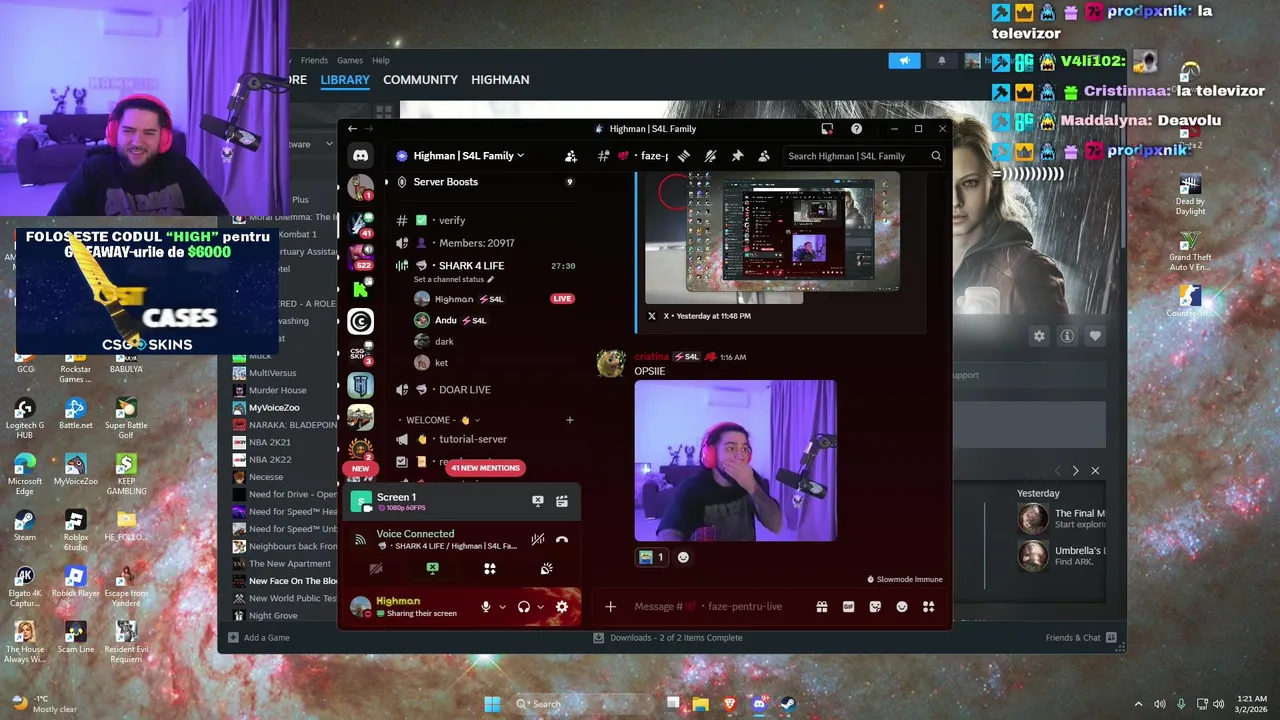
Task: Select CSGO Skins server icon
Action: point(360,353)
